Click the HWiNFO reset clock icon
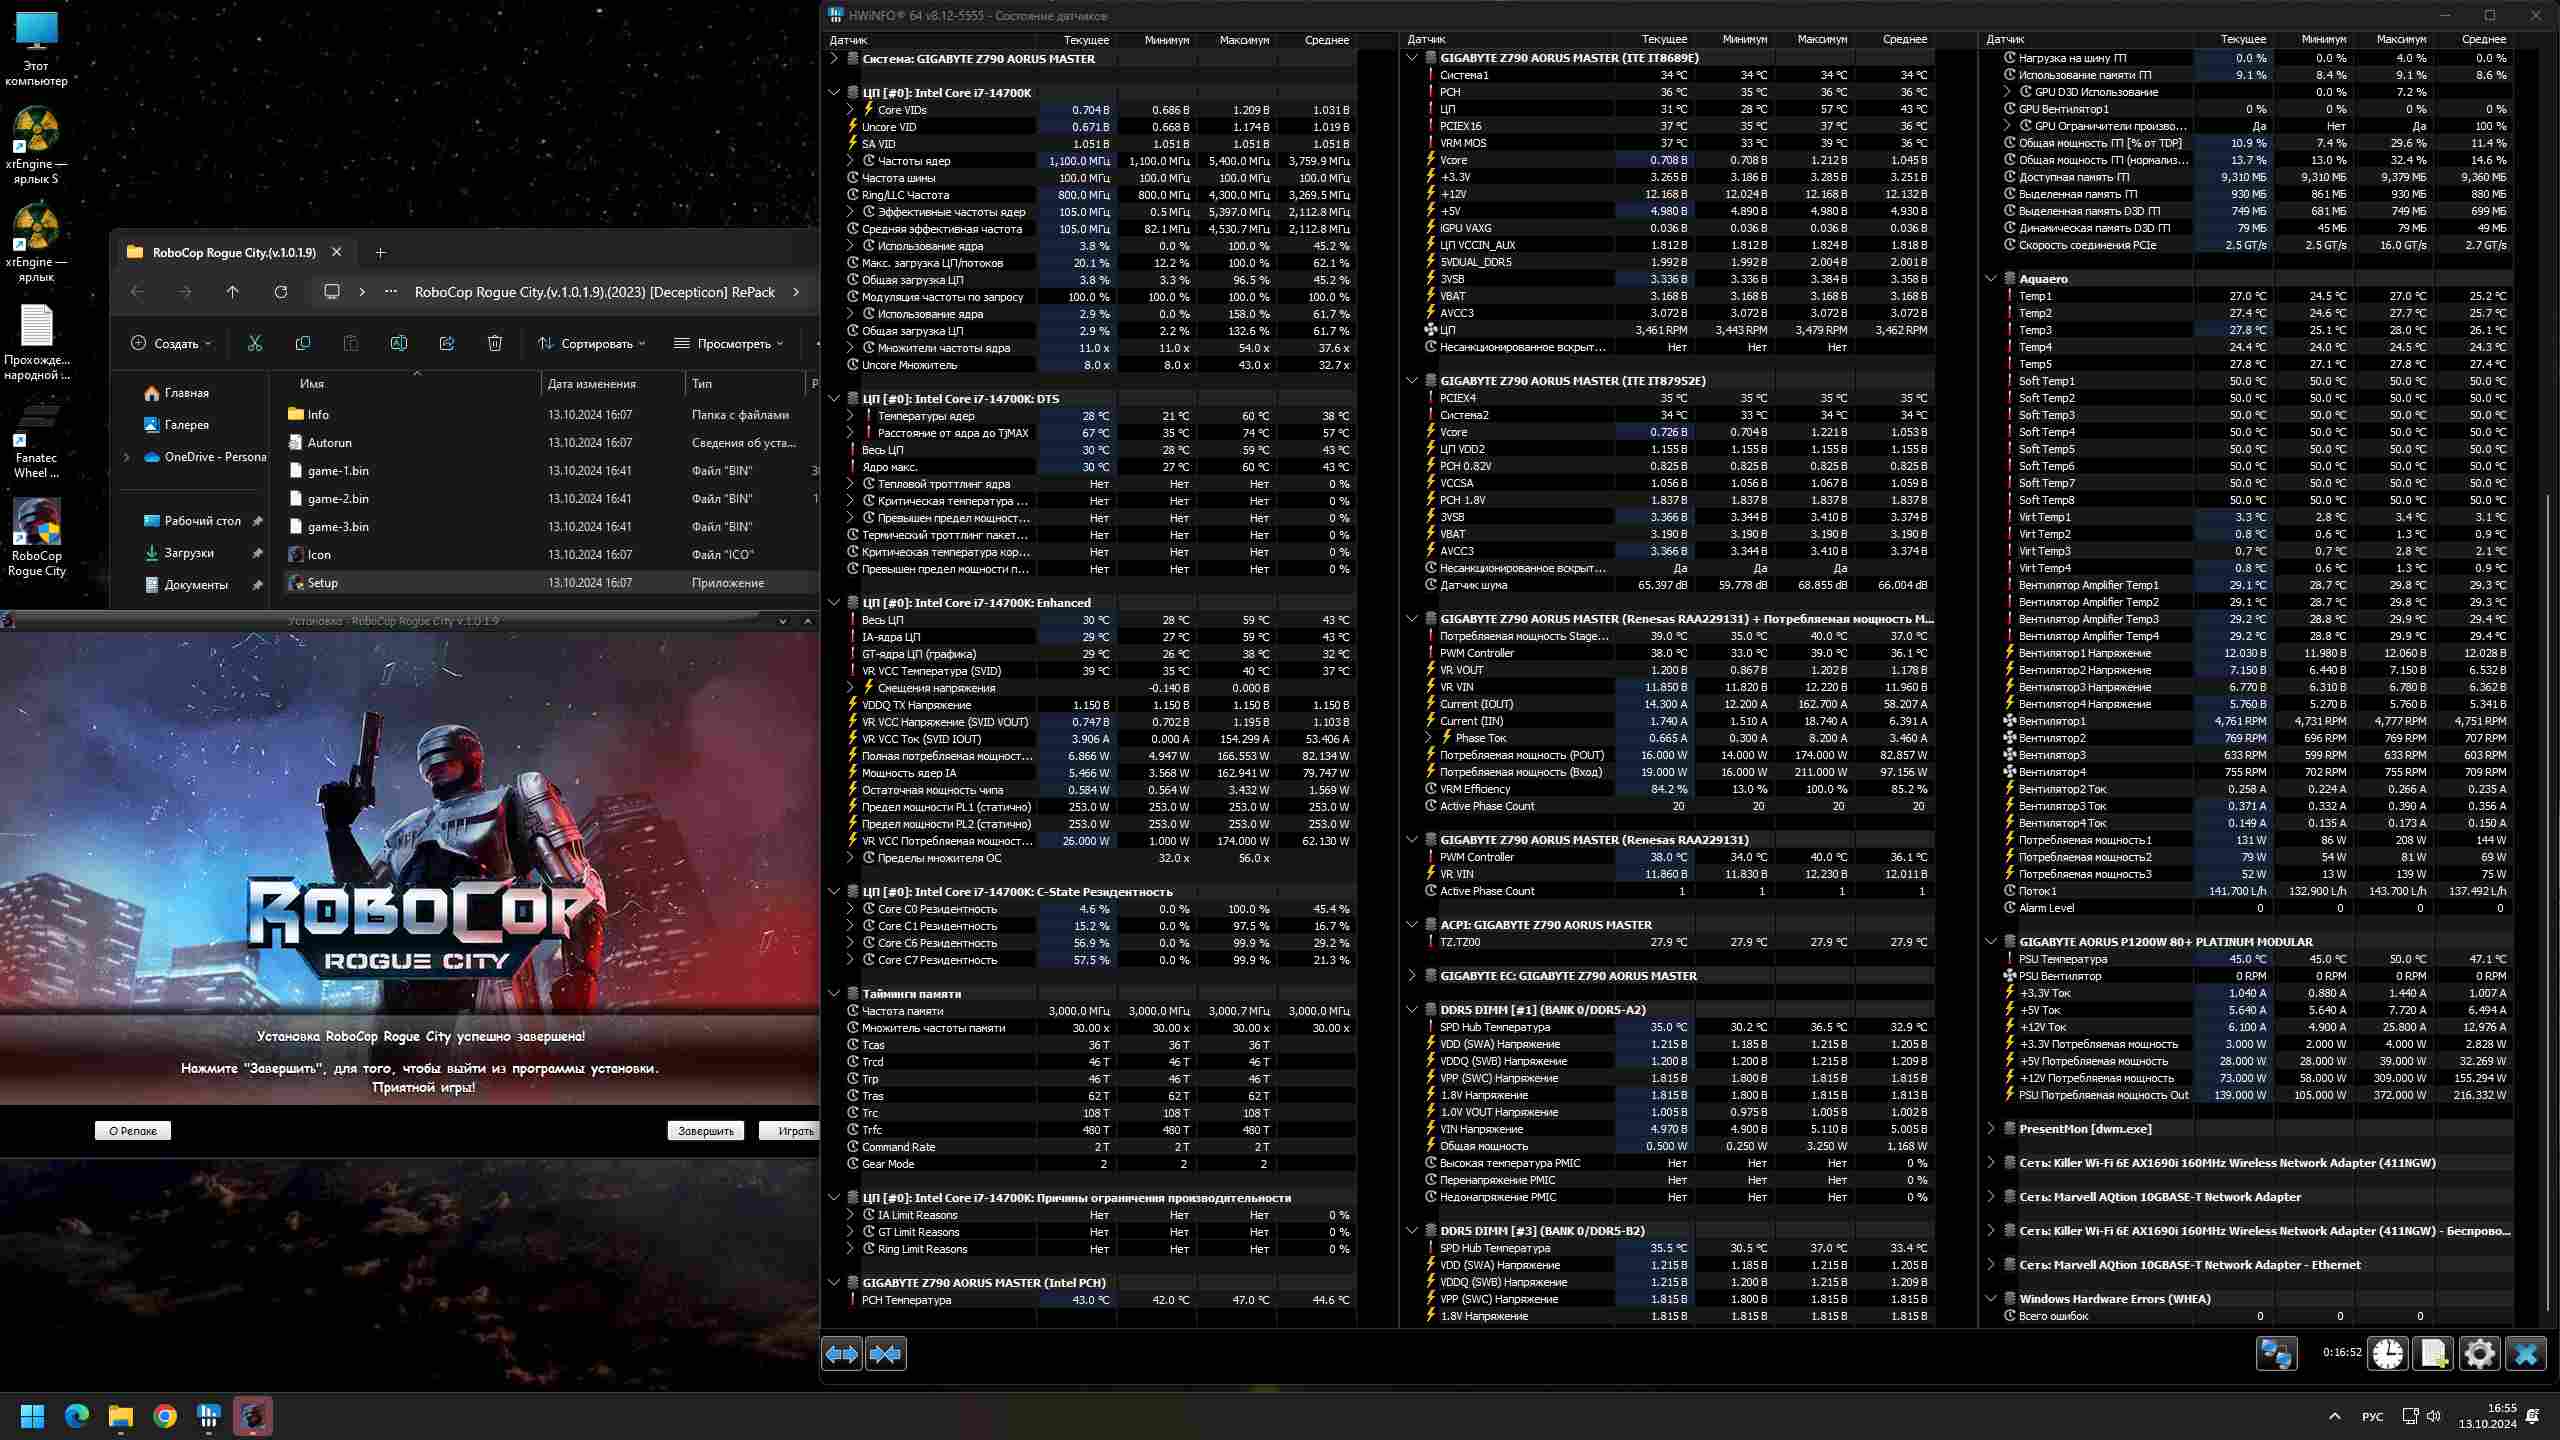2560x1440 pixels. click(2388, 1354)
